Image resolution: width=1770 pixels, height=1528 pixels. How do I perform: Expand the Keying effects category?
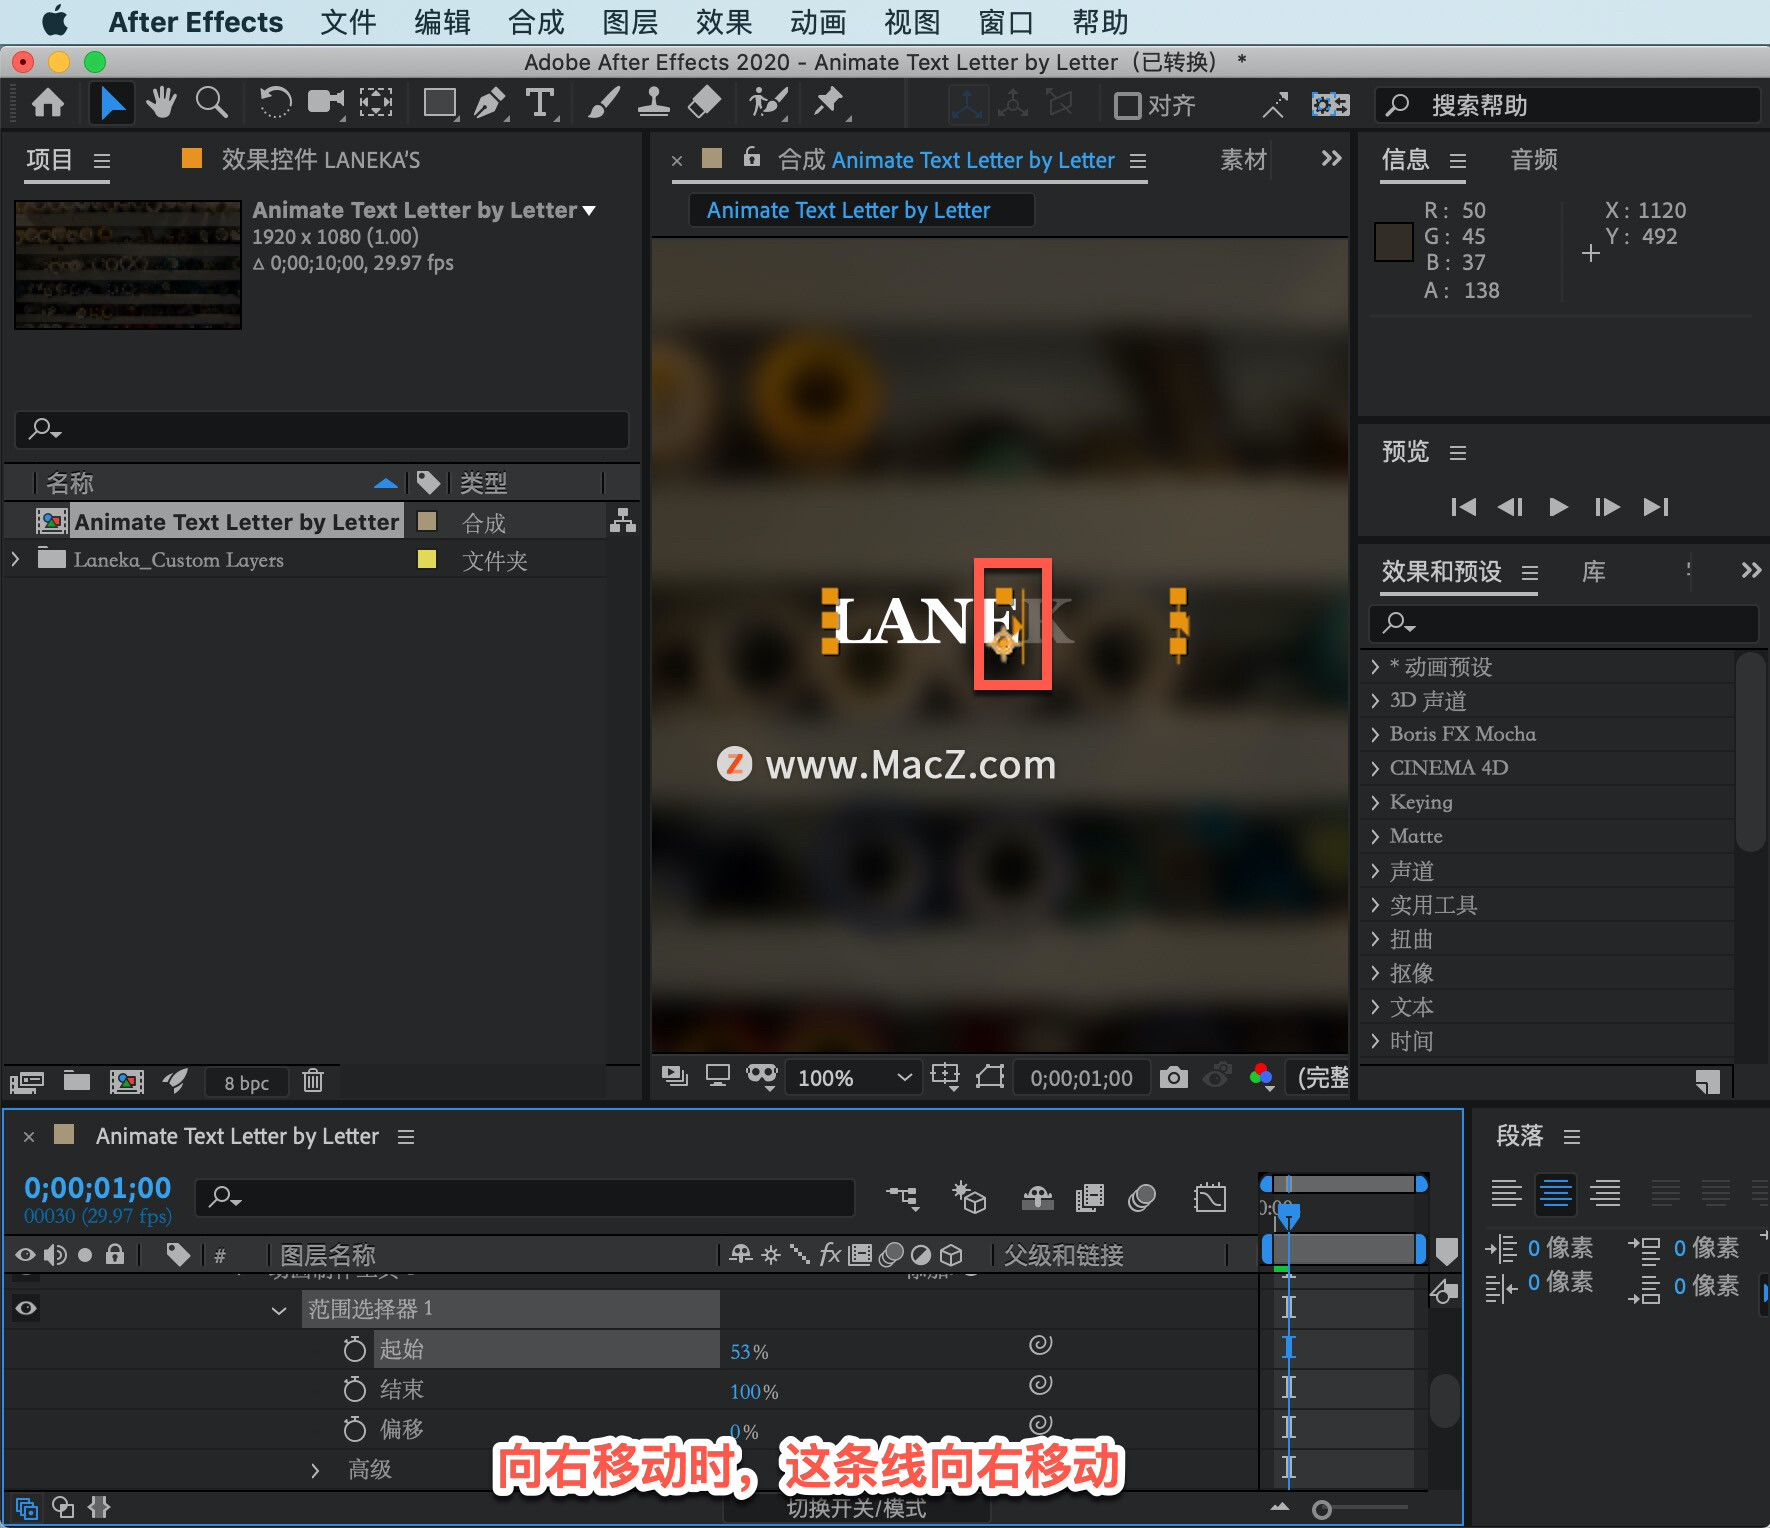click(x=1375, y=803)
